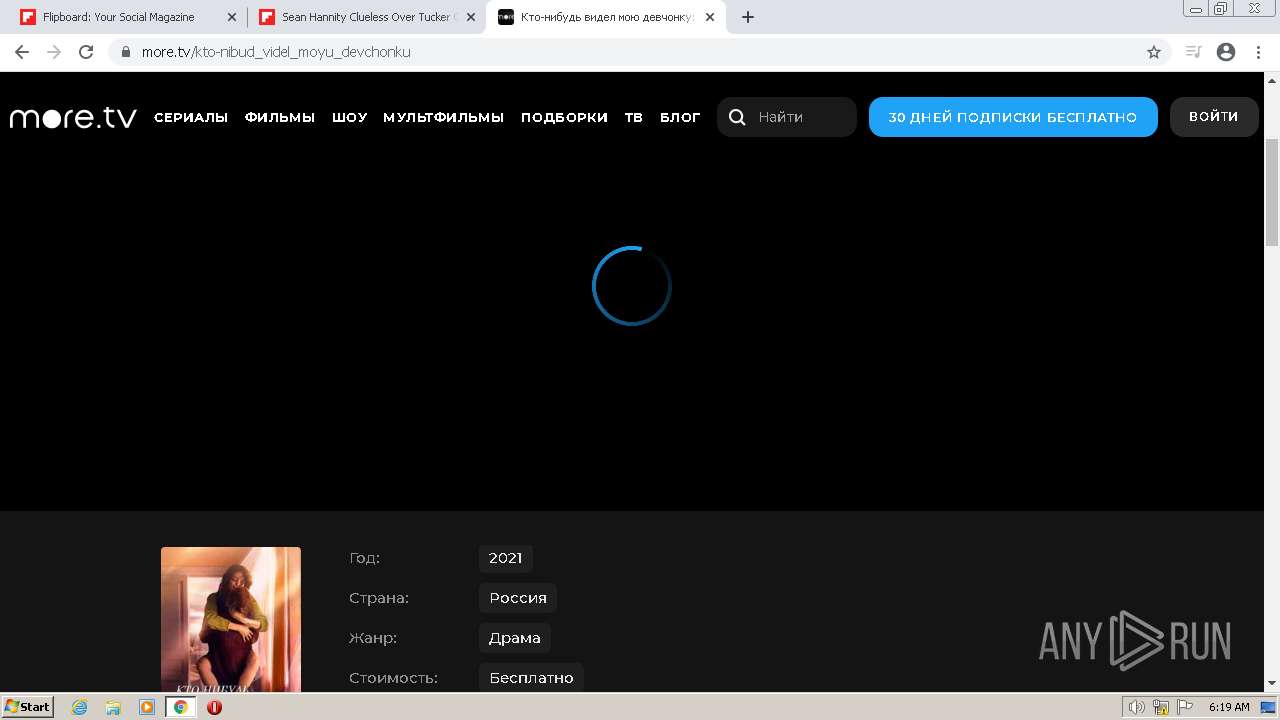Click the Россия country tag
Viewport: 1280px width, 720px height.
point(518,598)
